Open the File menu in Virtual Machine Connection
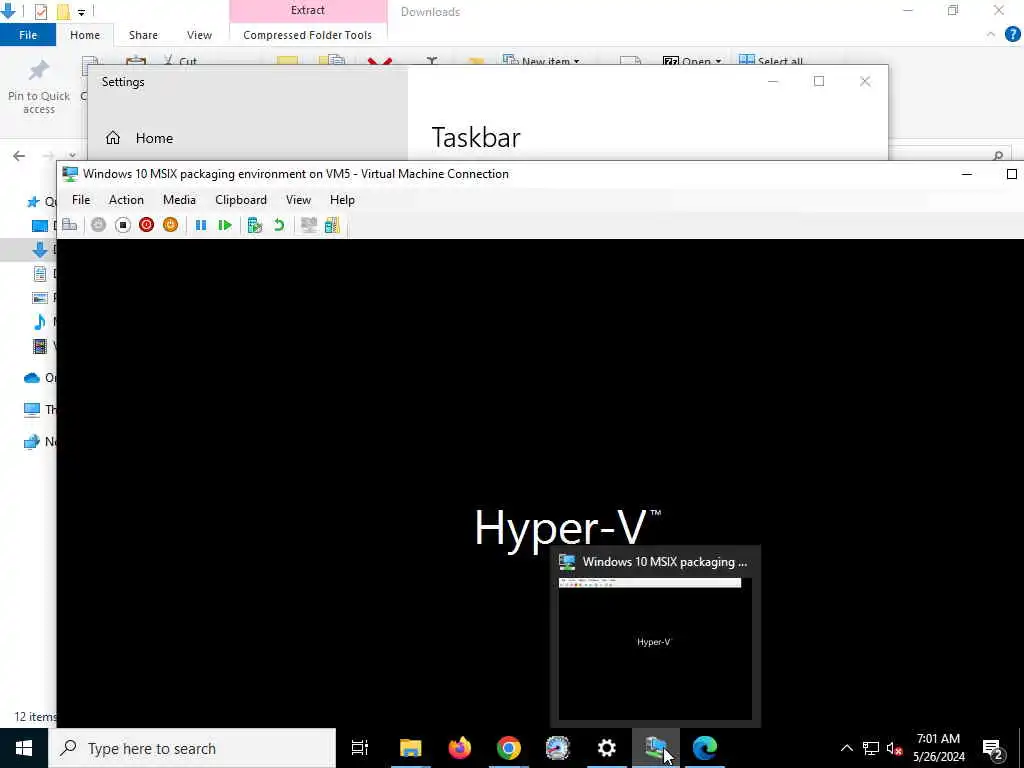The height and width of the screenshot is (768, 1024). [81, 200]
